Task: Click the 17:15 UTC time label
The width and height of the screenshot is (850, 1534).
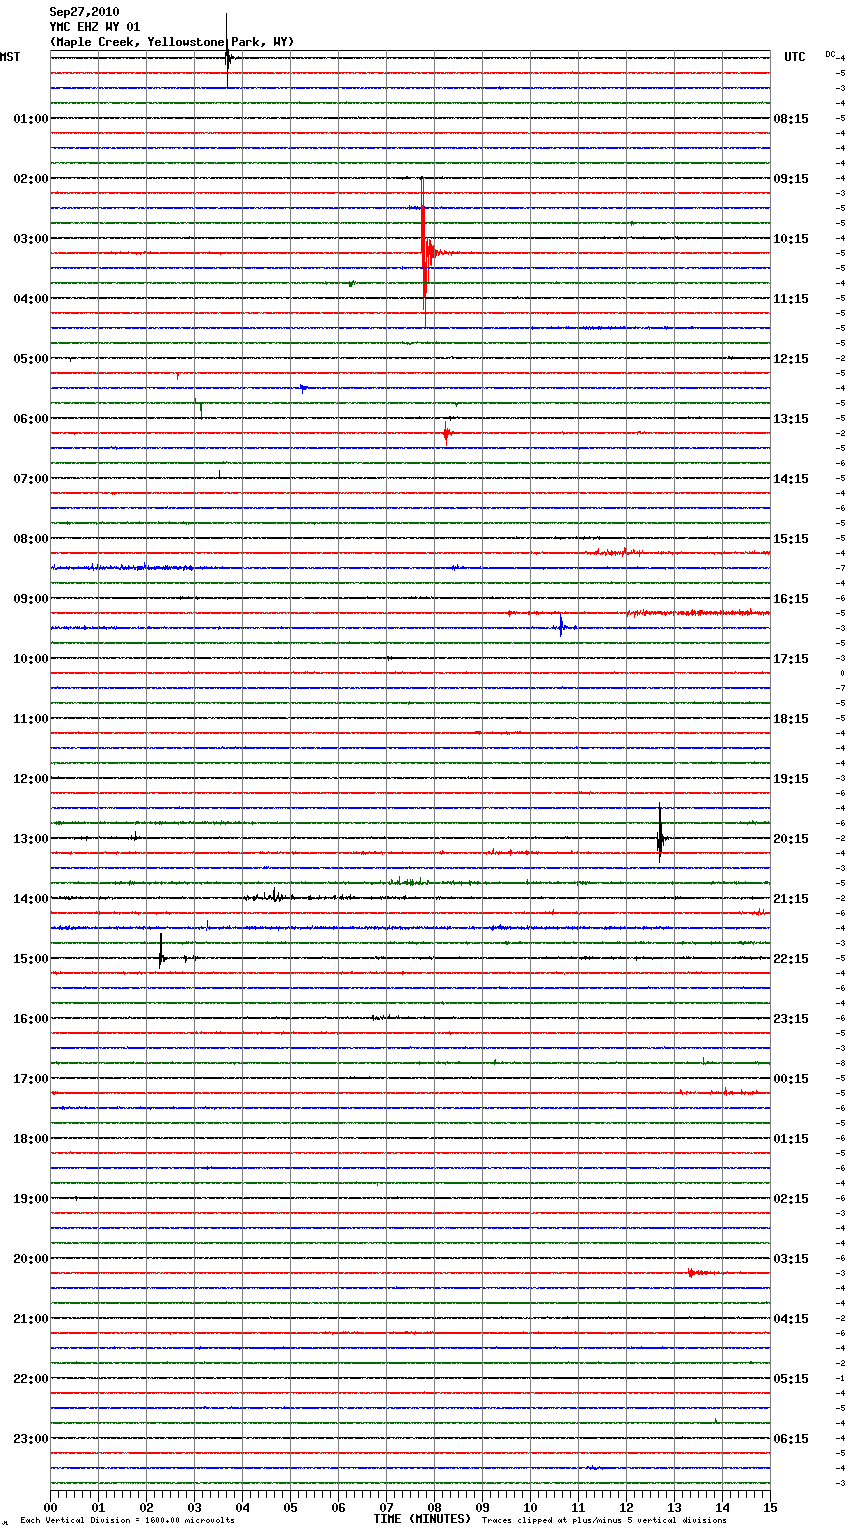Action: point(791,659)
